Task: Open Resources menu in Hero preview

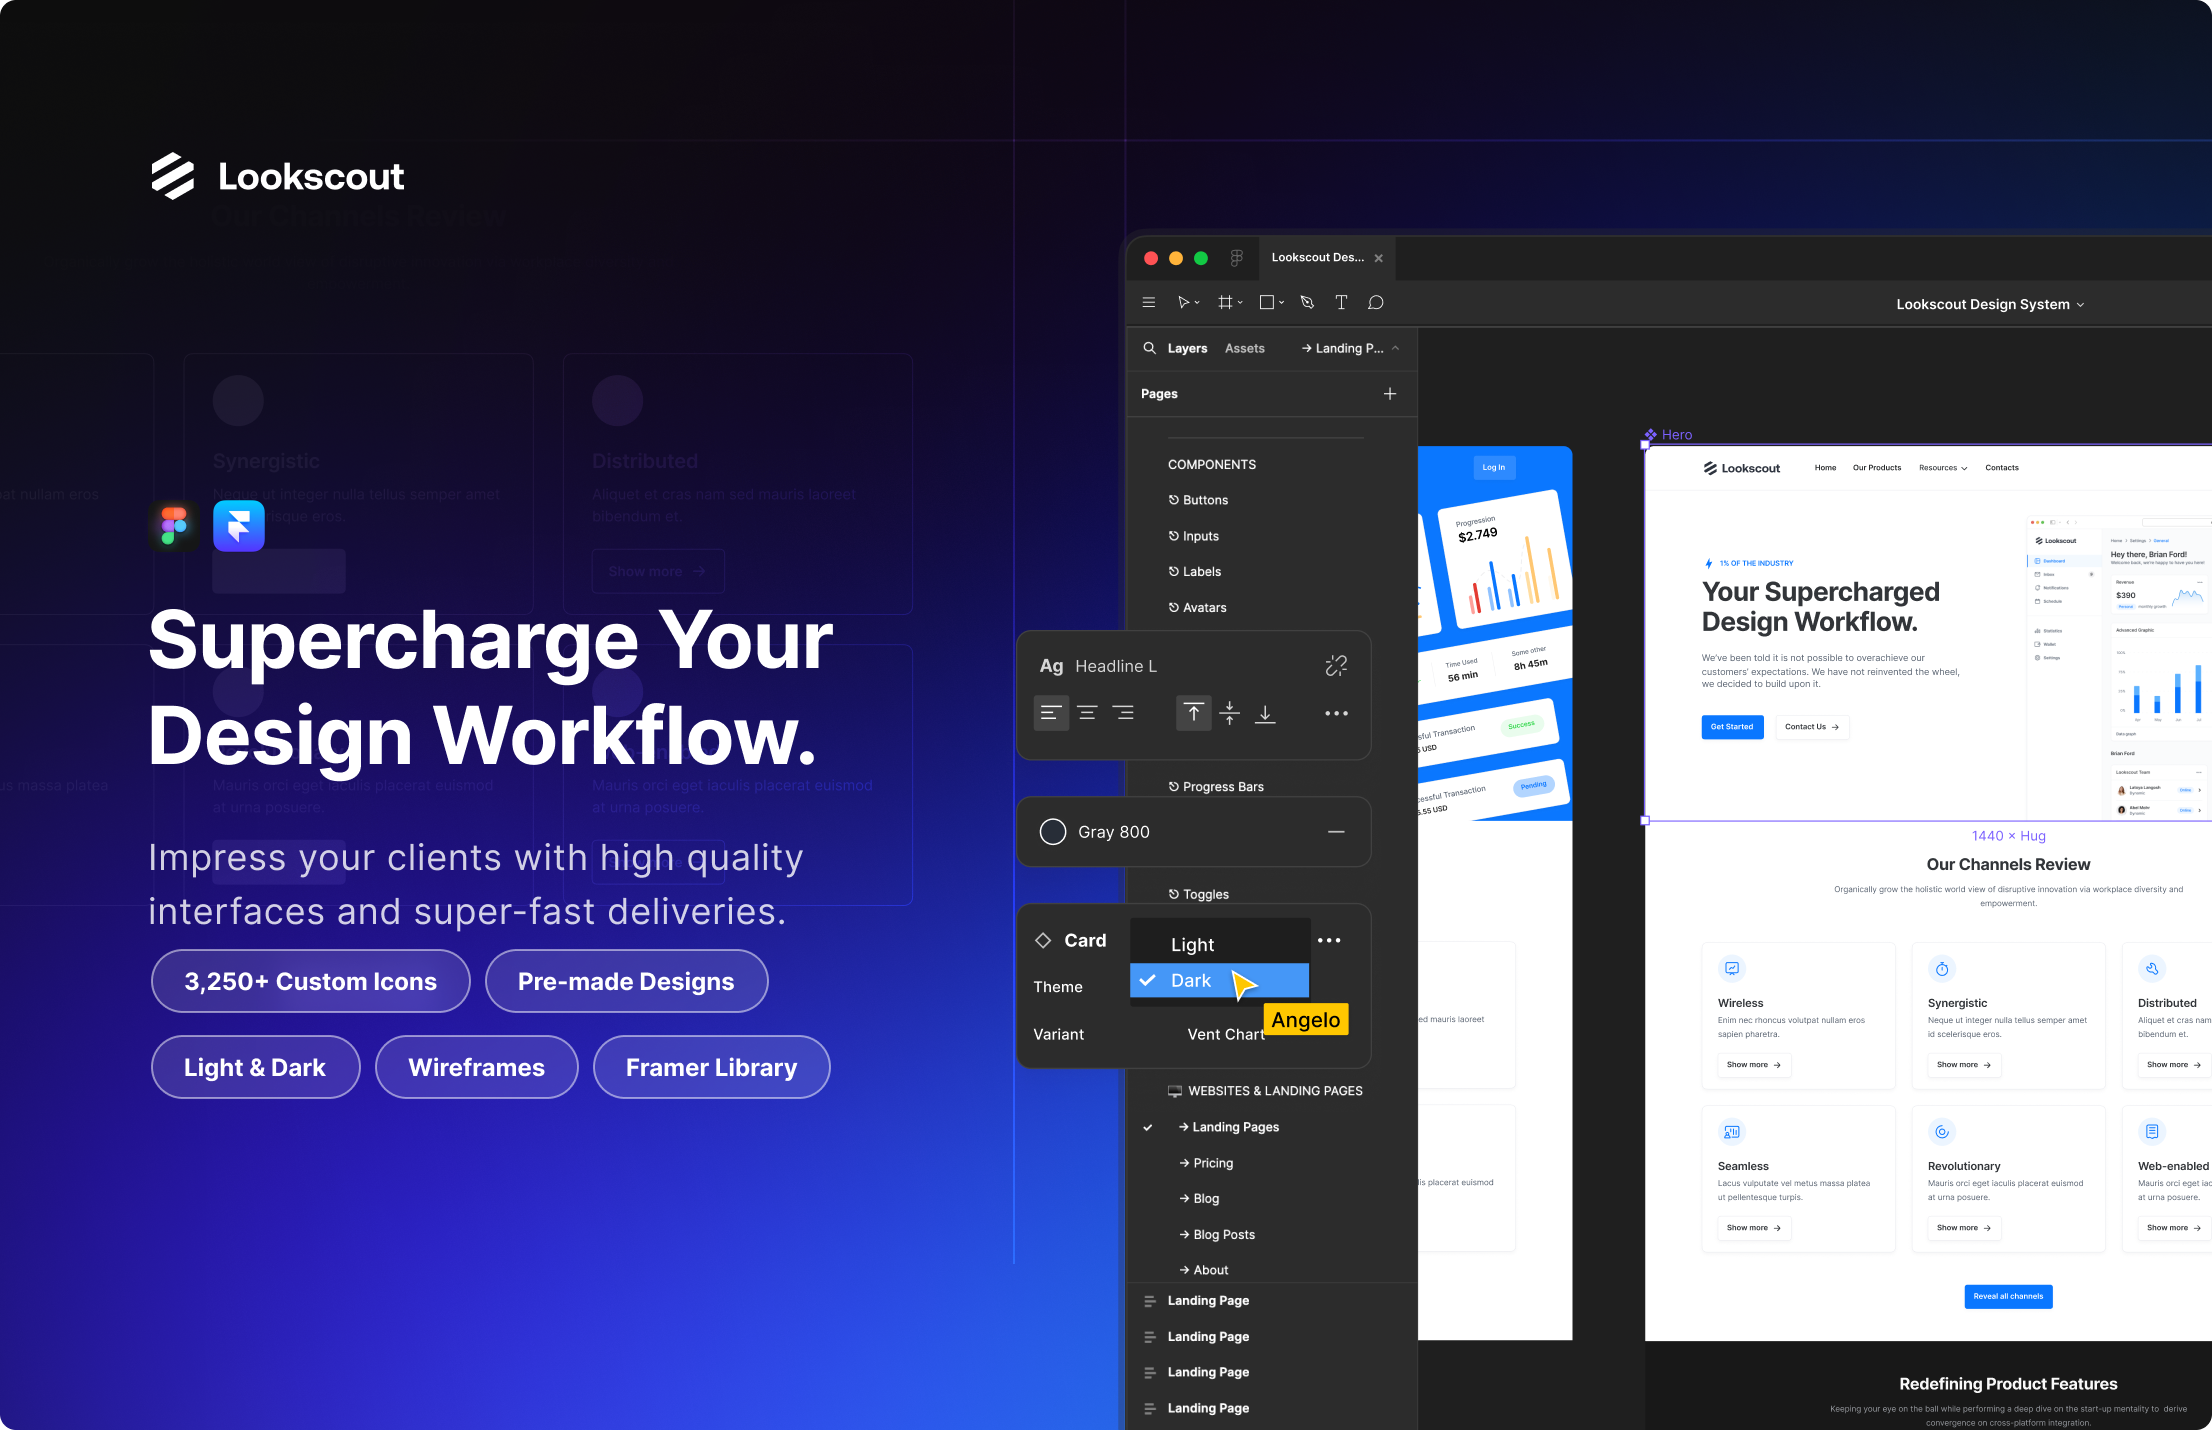Action: pyautogui.click(x=1943, y=468)
